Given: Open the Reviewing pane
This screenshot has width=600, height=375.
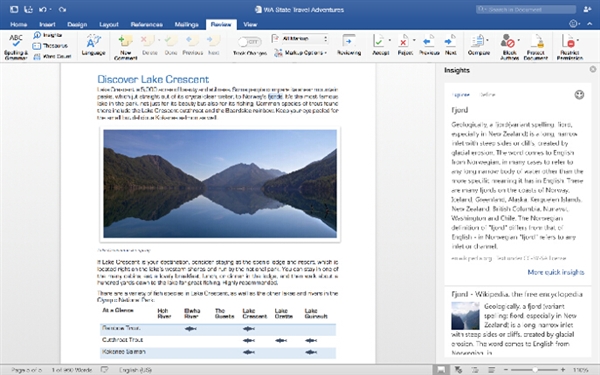Looking at the screenshot, I should pyautogui.click(x=349, y=45).
